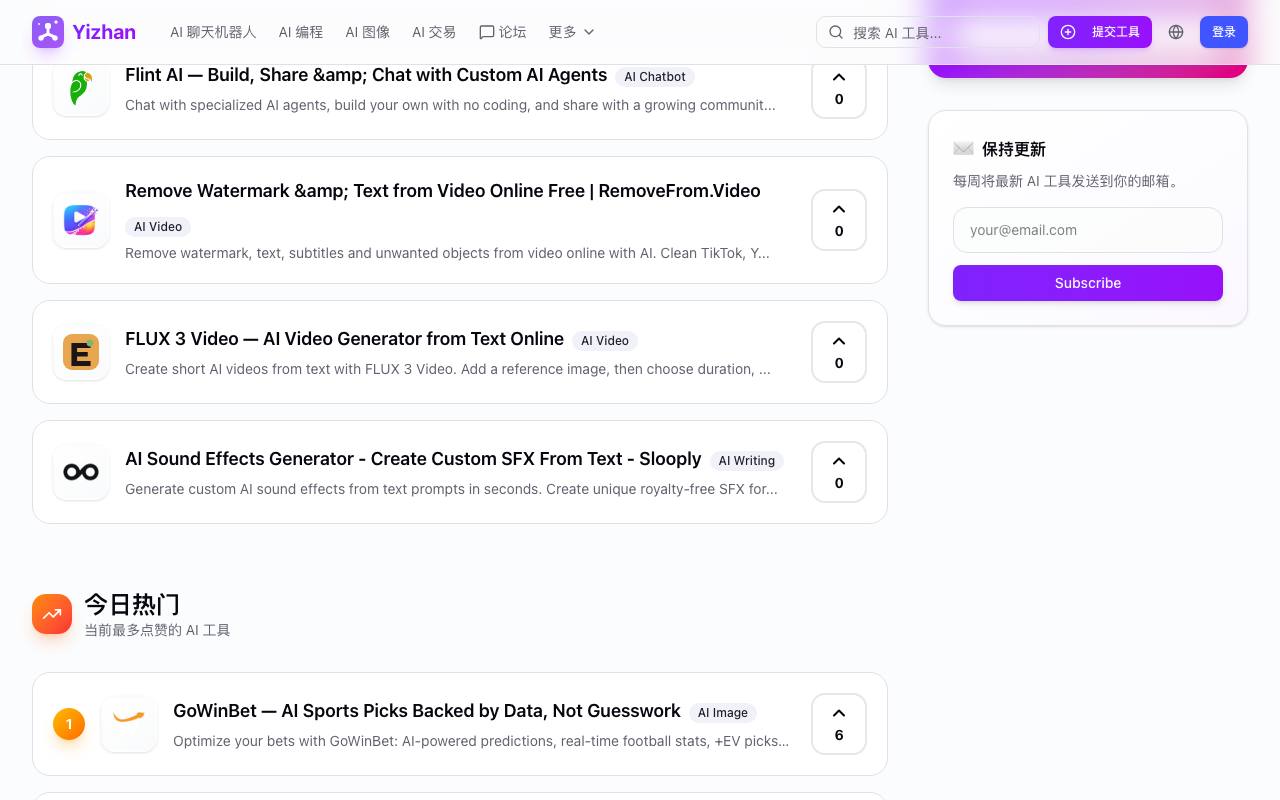Screen dimensions: 1280x800
Task: Open GoWinBet title link
Action: 427,711
